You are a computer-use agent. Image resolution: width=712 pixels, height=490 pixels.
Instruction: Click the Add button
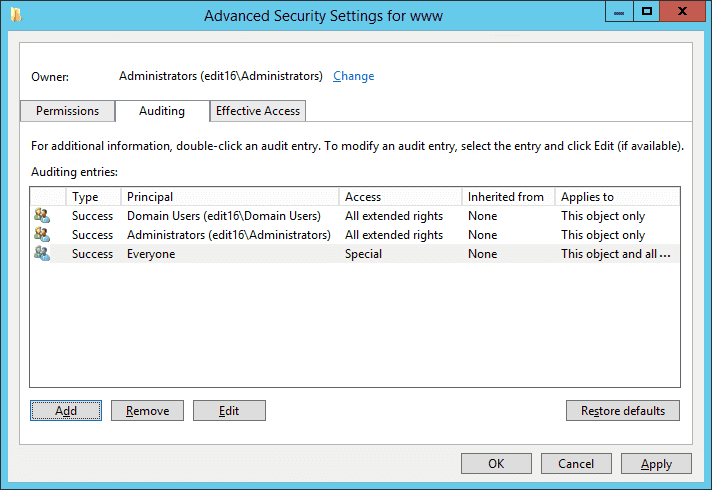(x=66, y=411)
